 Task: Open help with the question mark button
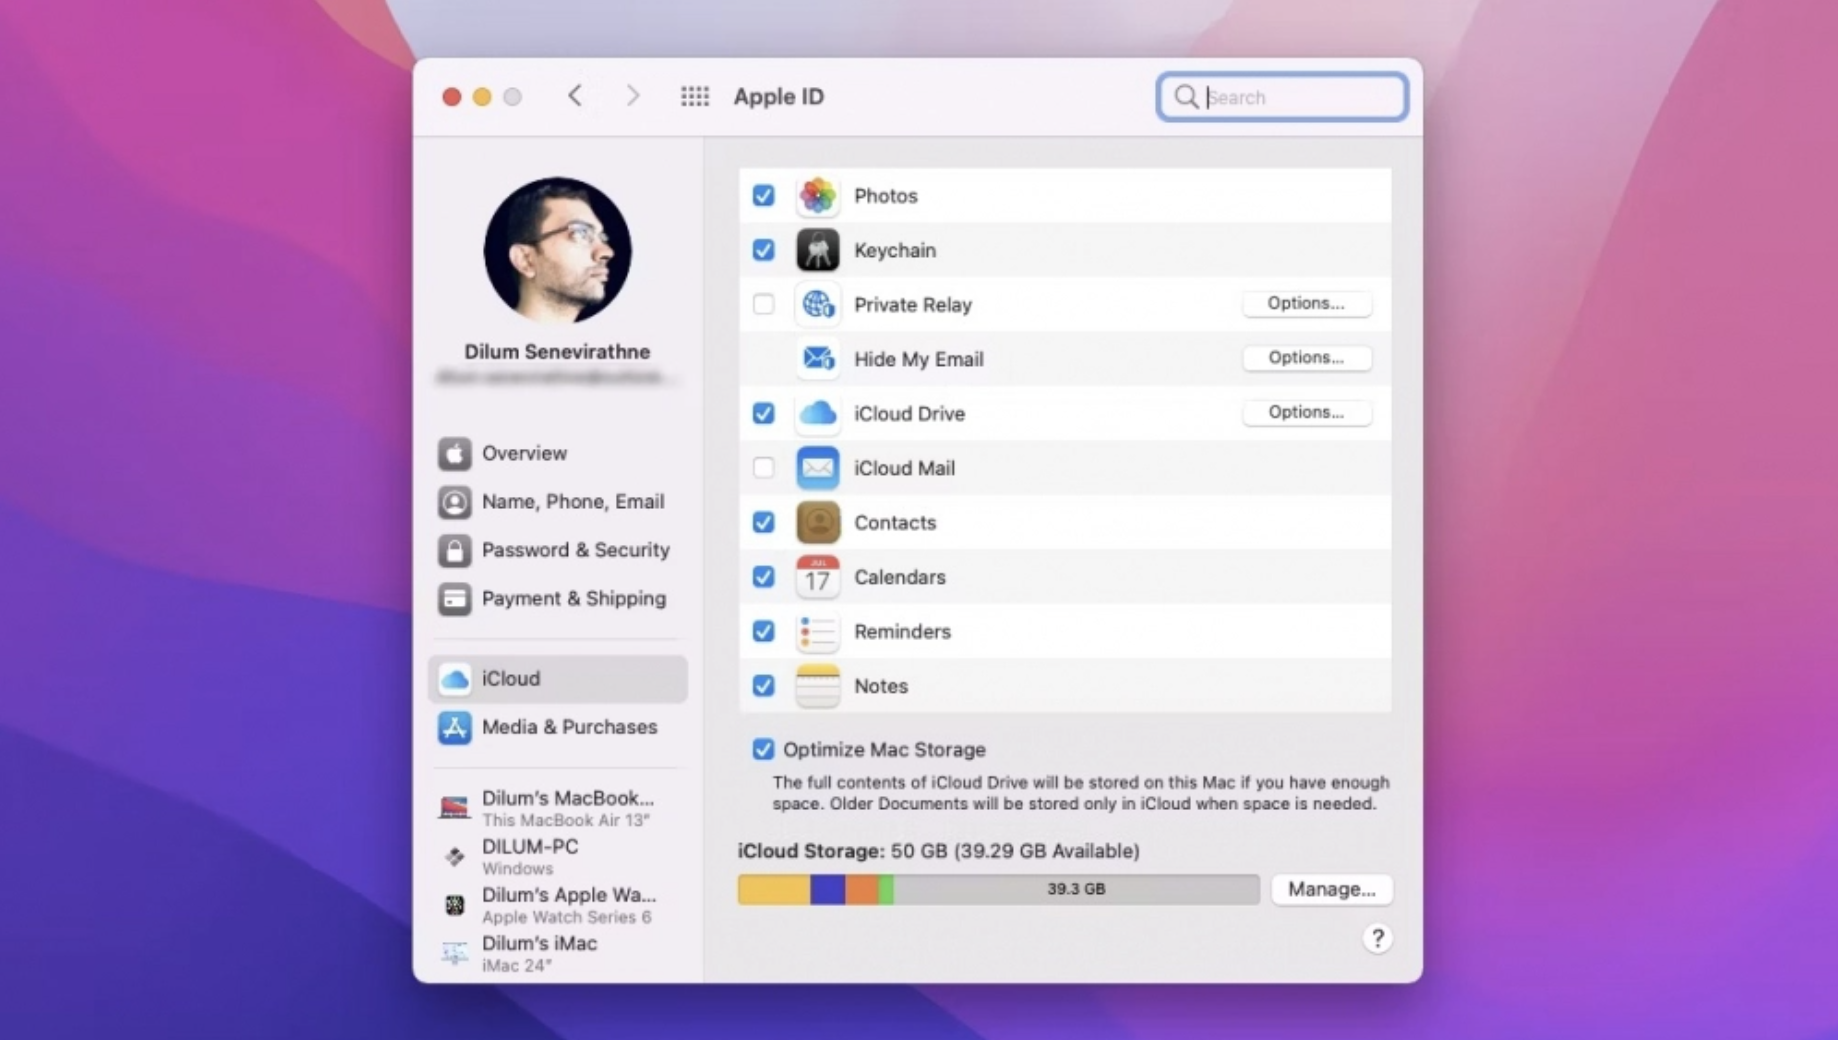[1377, 938]
